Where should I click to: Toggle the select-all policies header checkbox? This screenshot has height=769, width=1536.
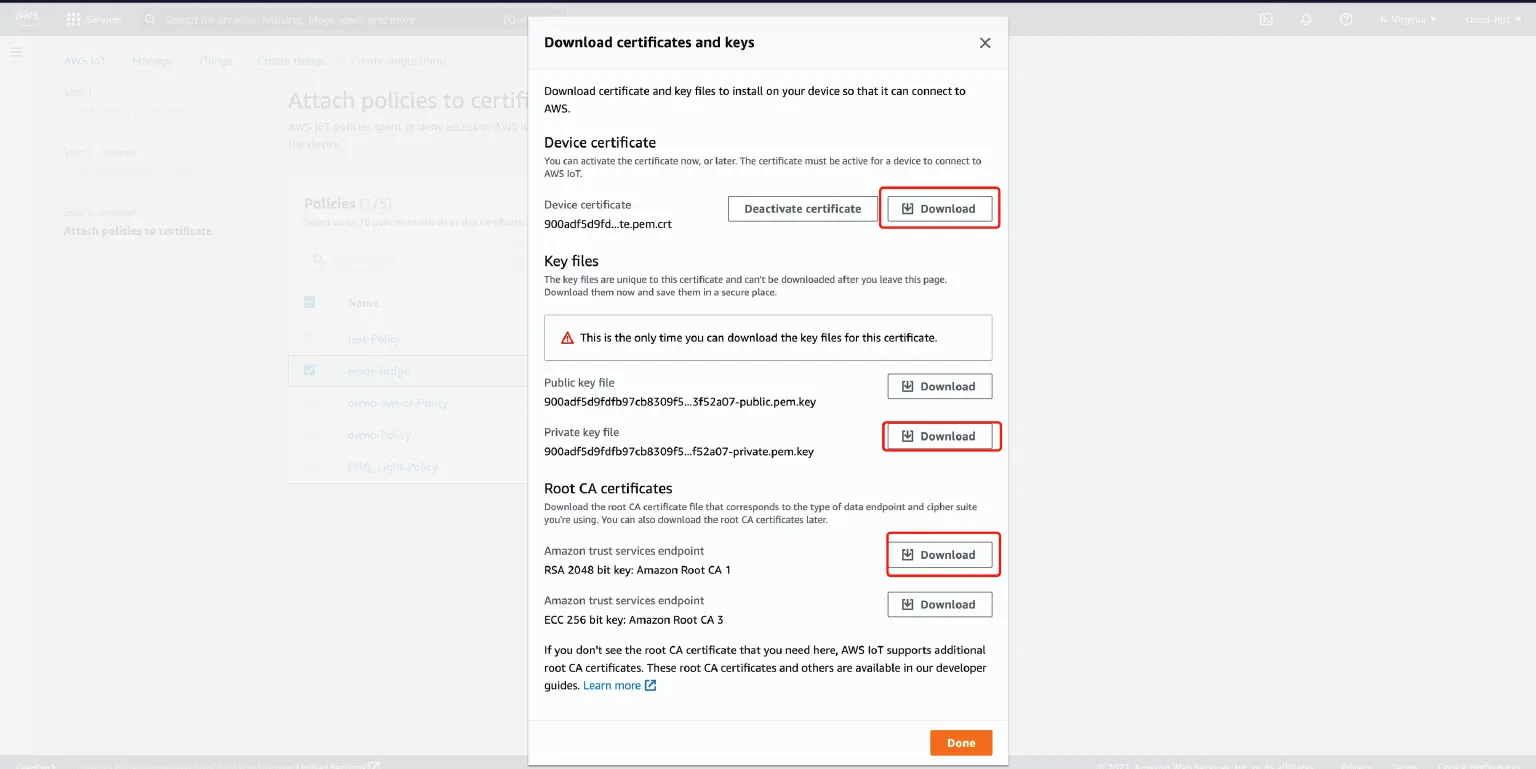310,302
